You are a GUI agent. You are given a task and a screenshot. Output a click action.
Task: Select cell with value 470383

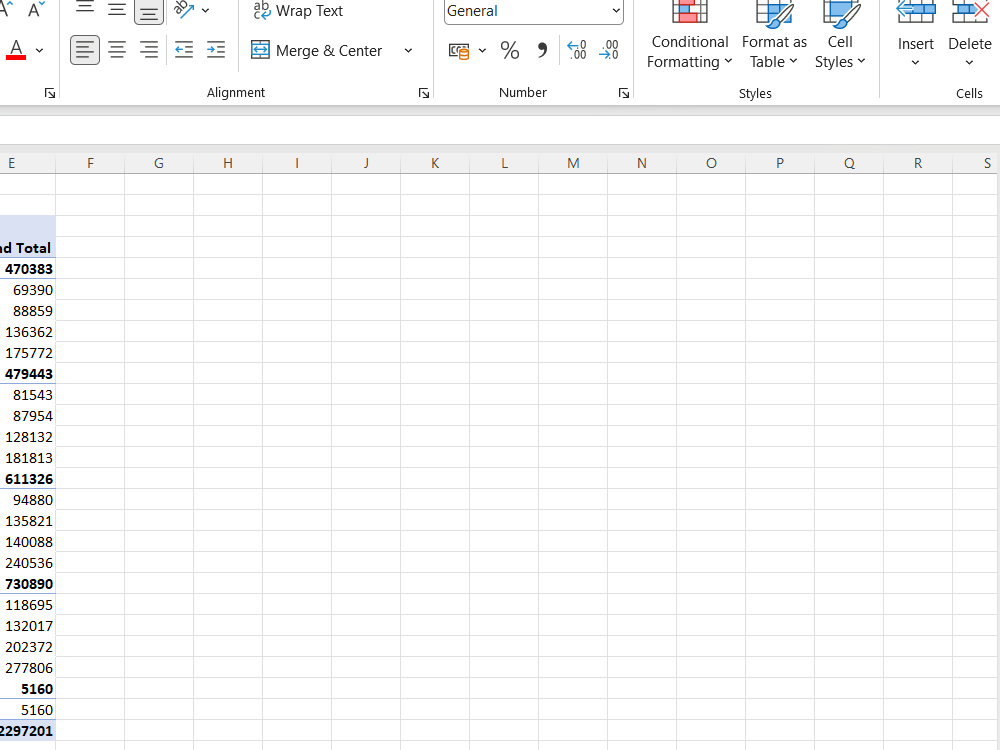(x=27, y=269)
